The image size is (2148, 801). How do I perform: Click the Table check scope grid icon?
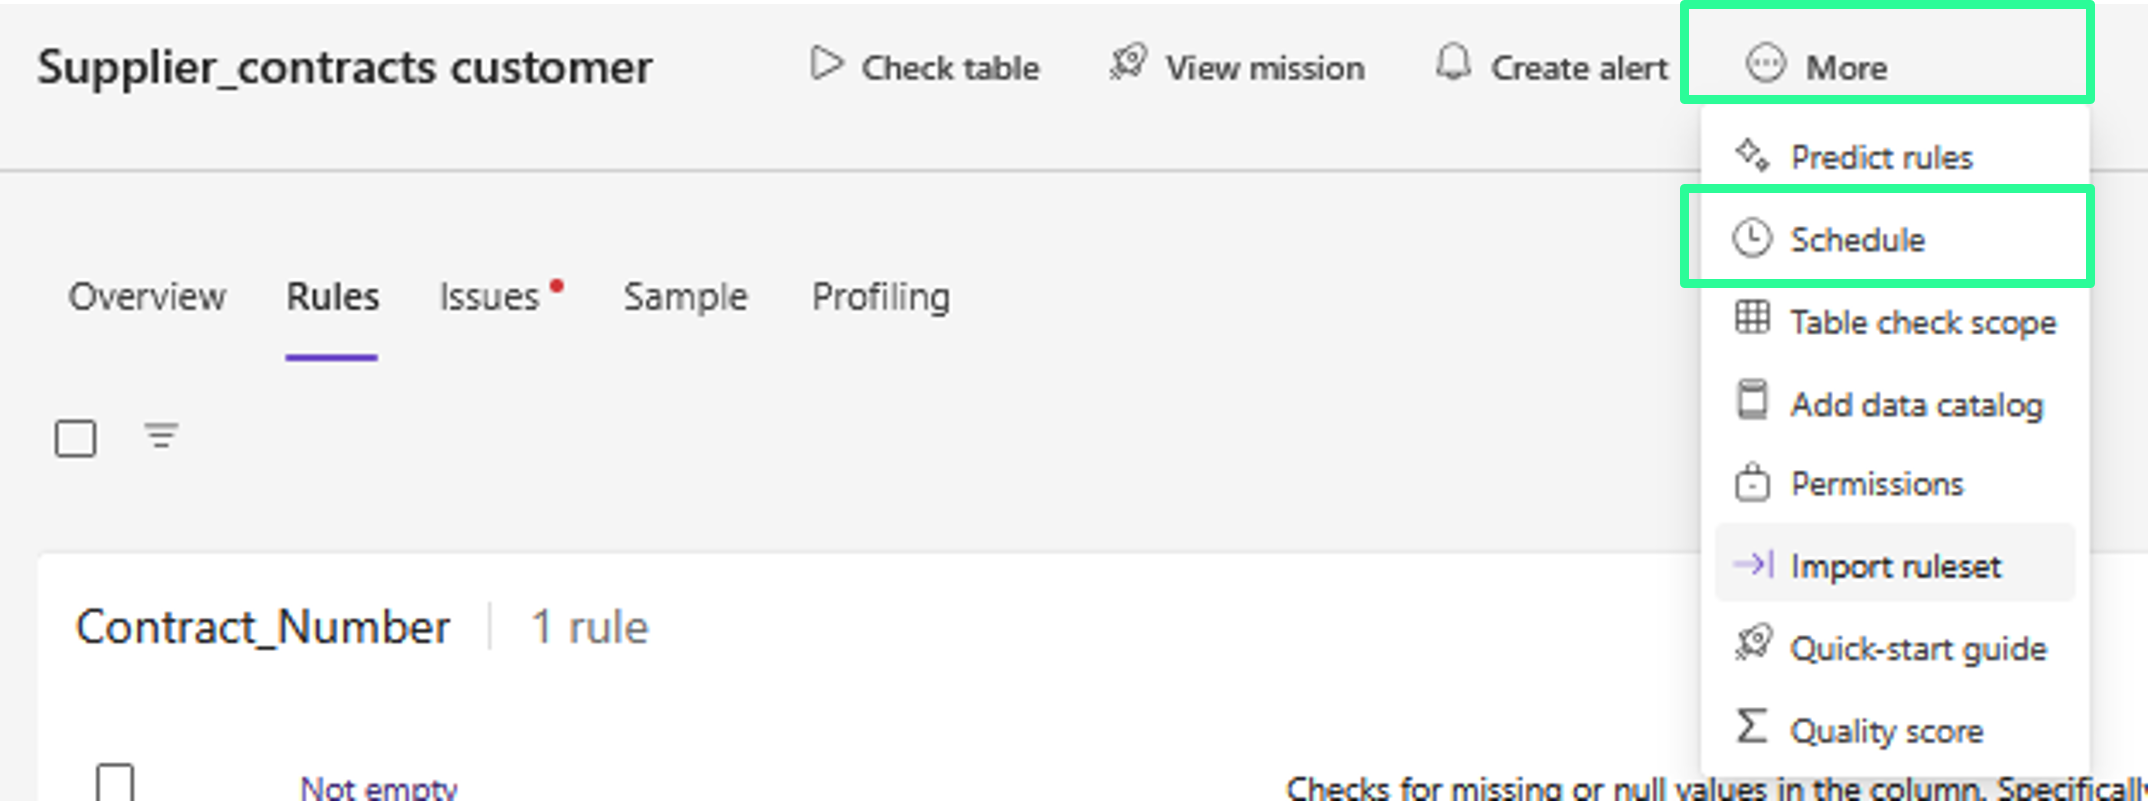coord(1751,319)
